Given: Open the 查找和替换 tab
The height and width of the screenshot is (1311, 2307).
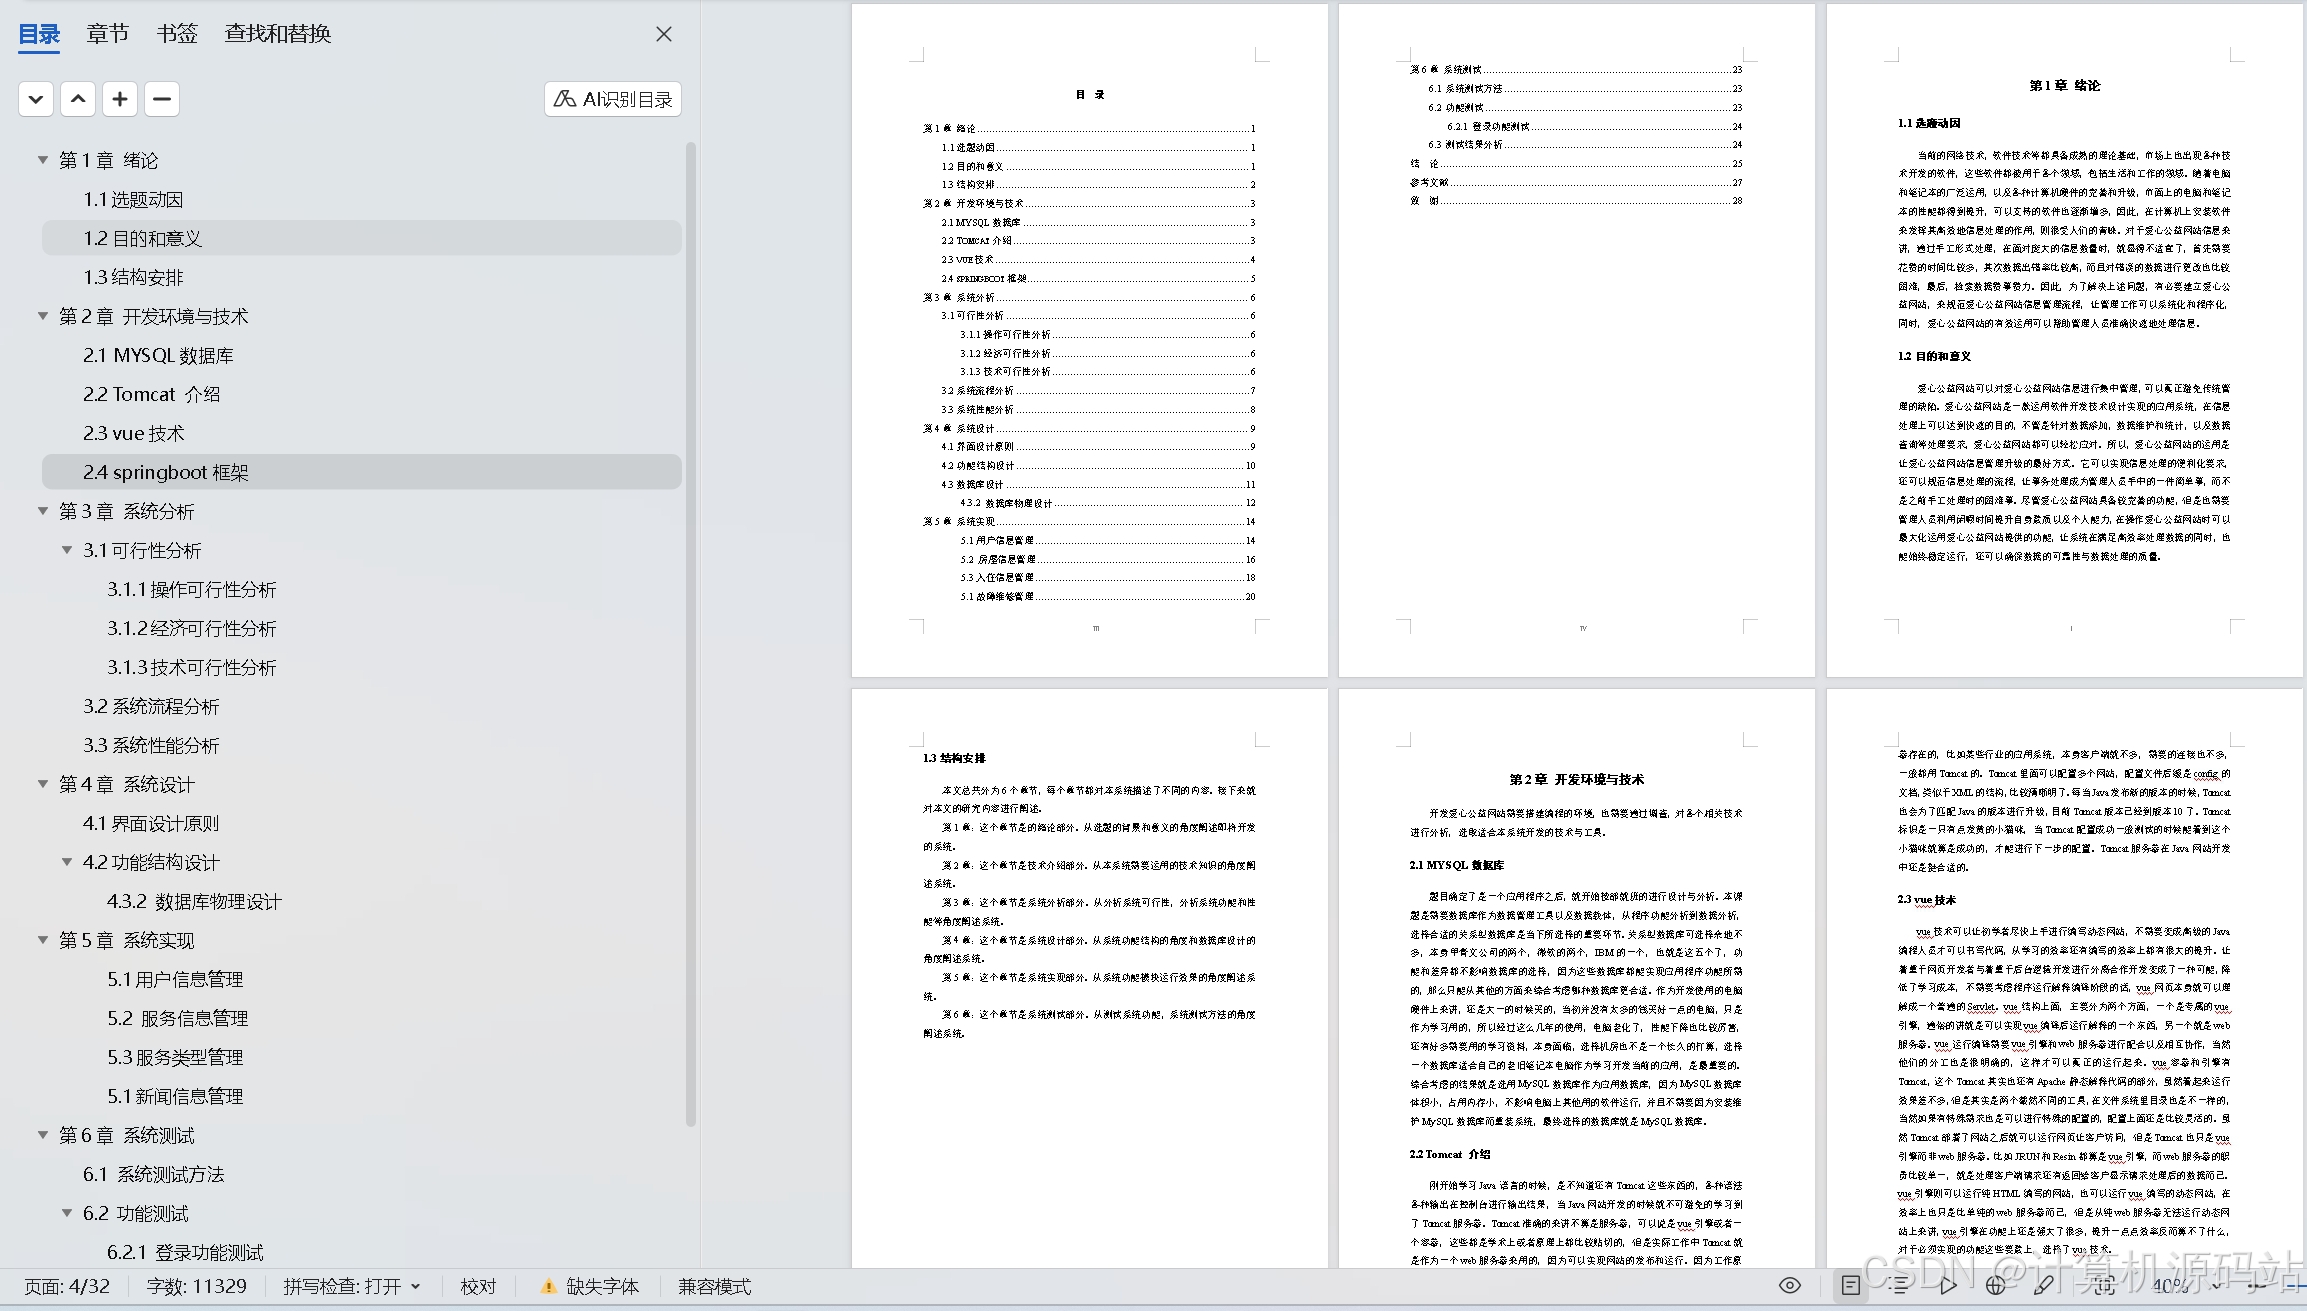Looking at the screenshot, I should pos(278,34).
